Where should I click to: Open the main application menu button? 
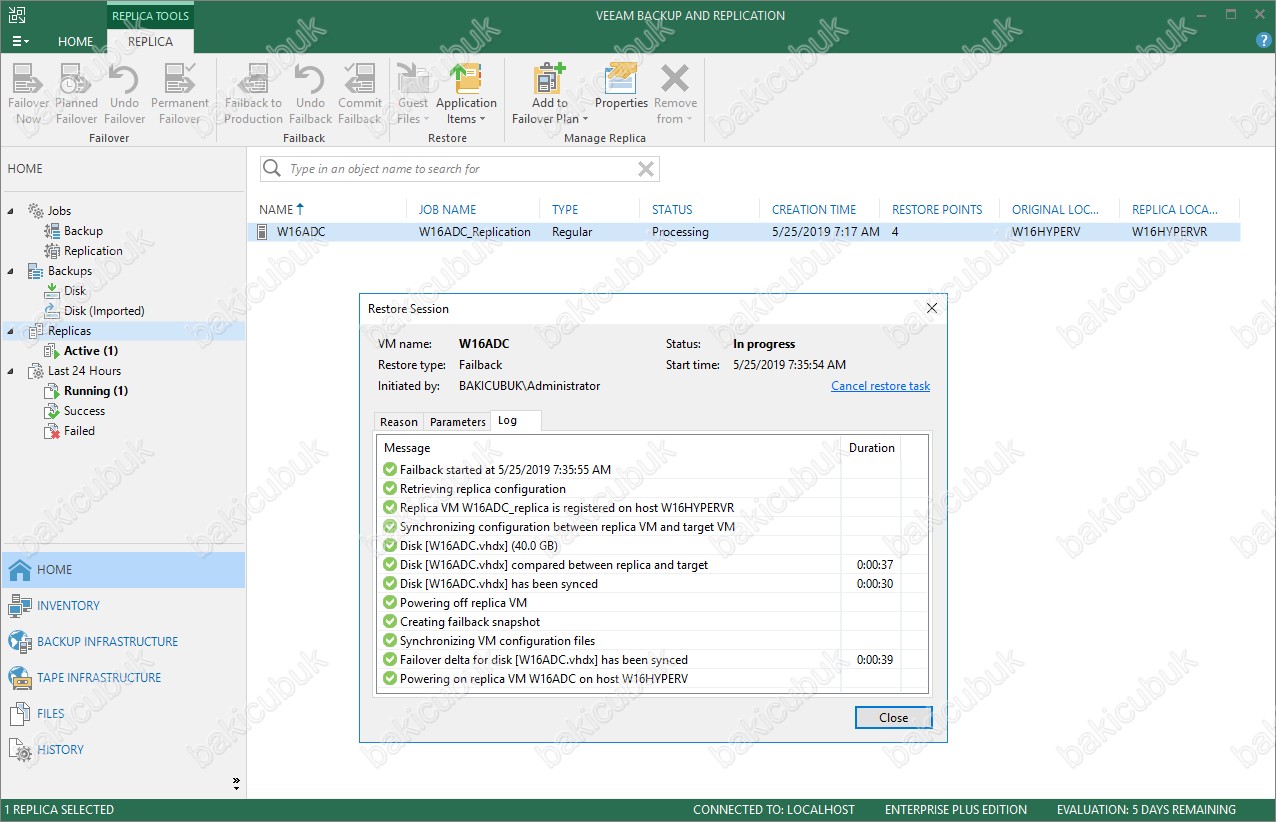pyautogui.click(x=20, y=41)
